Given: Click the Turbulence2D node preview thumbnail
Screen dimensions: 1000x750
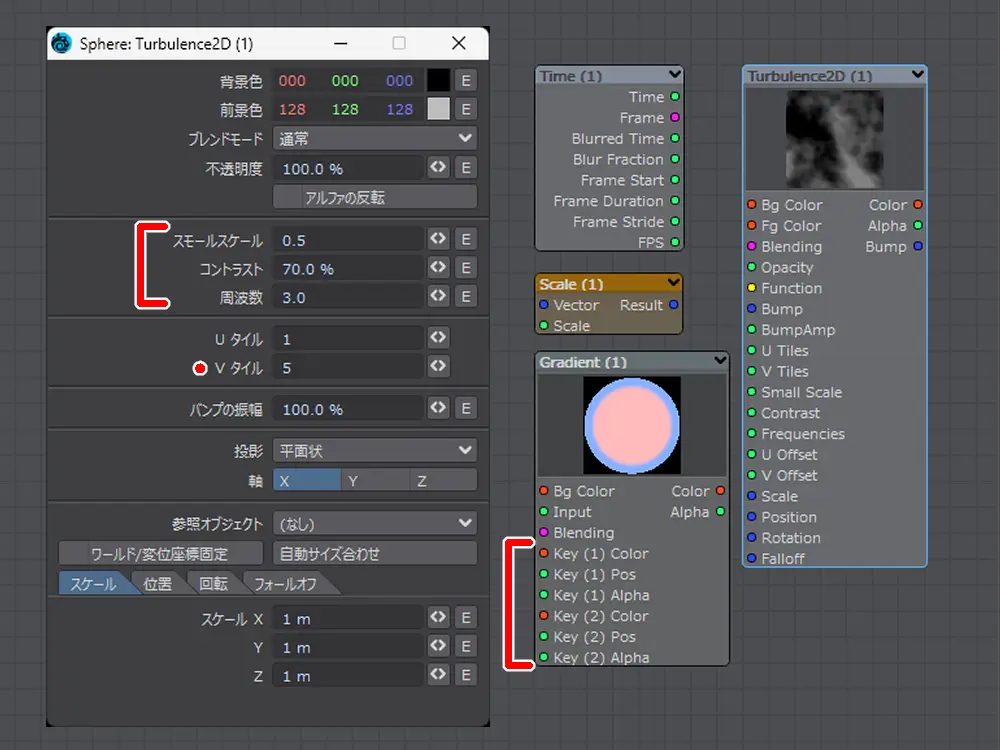Looking at the screenshot, I should [x=834, y=139].
